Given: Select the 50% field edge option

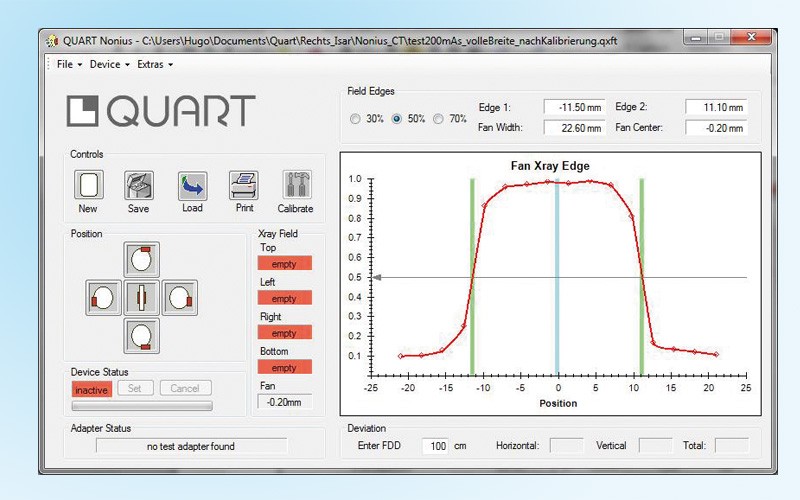Looking at the screenshot, I should [396, 119].
